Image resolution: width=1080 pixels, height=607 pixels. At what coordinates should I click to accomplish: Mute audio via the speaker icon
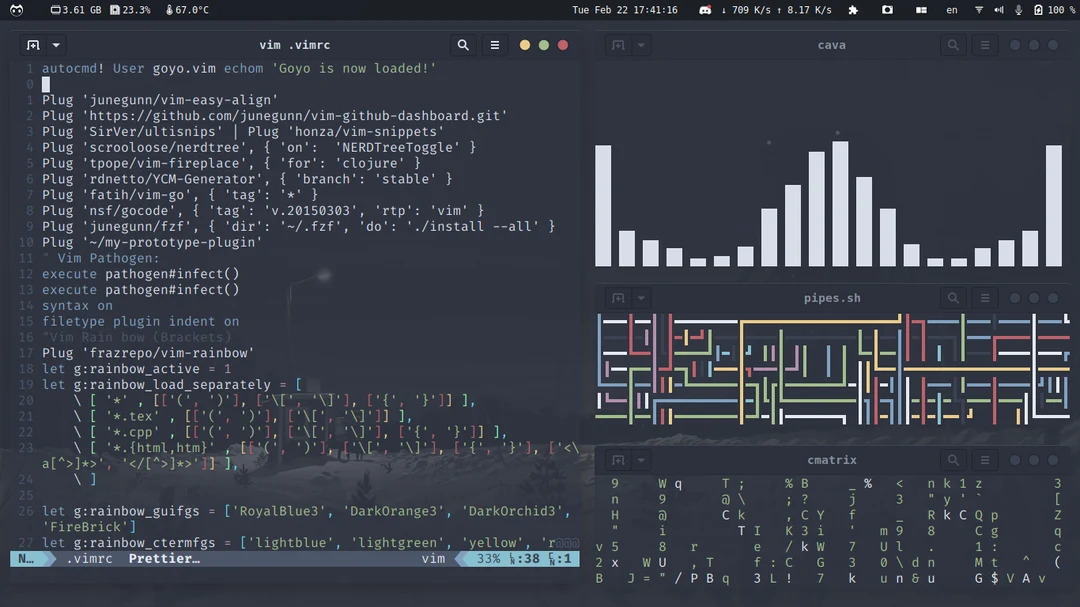(x=1000, y=10)
